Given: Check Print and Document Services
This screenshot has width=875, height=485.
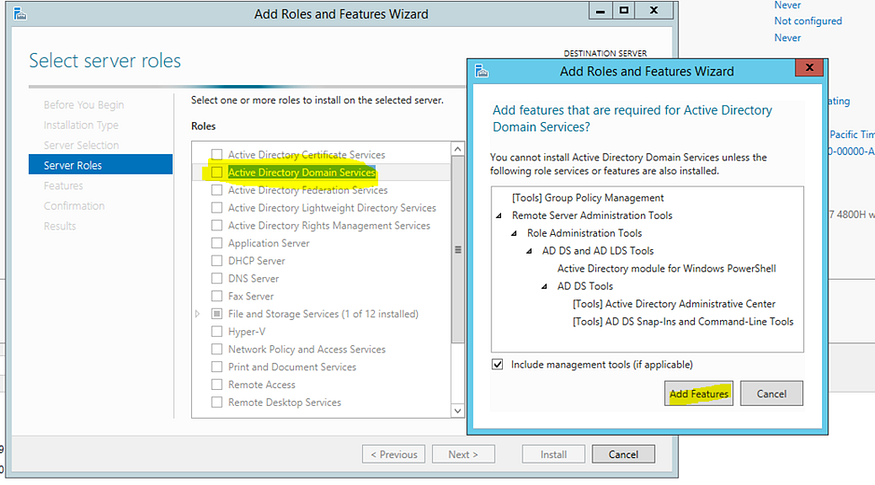Looking at the screenshot, I should pos(217,367).
